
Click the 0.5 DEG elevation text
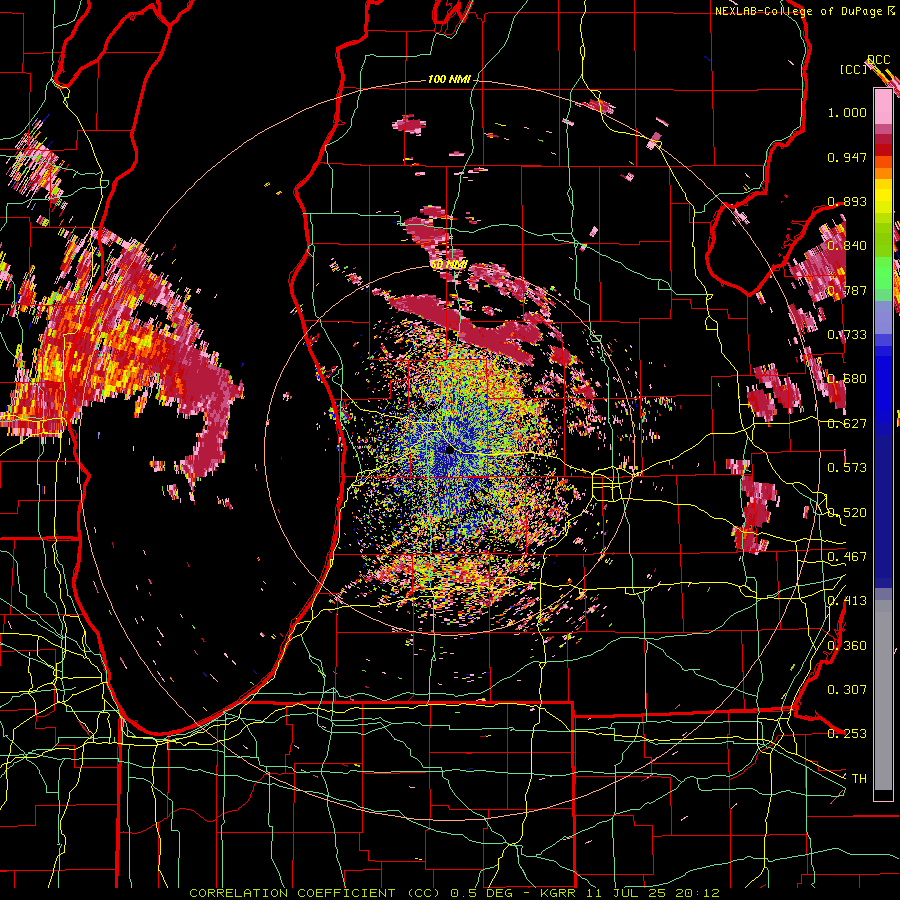click(484, 893)
